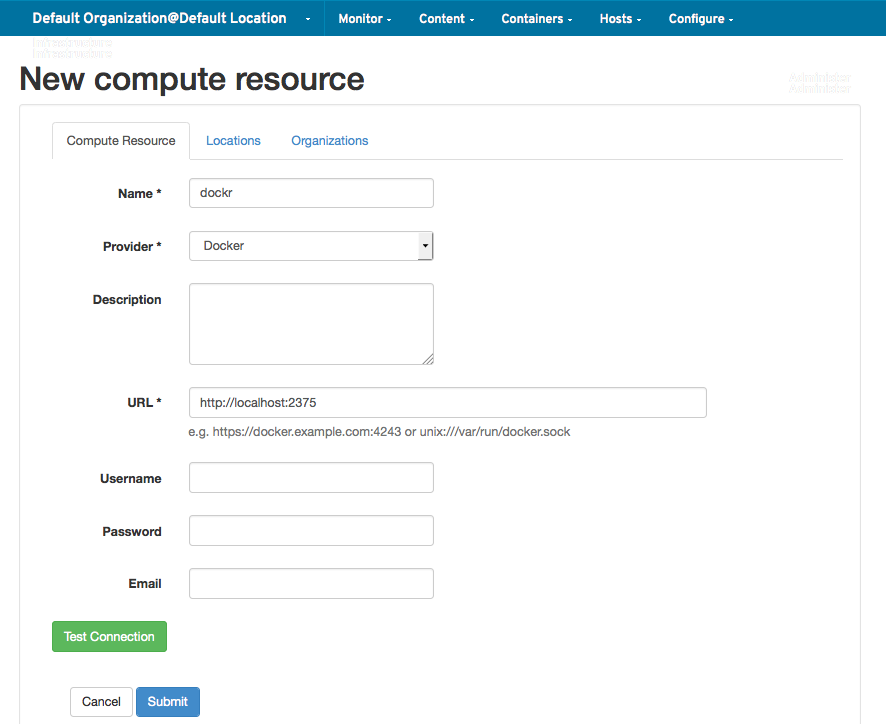This screenshot has width=886, height=724.
Task: Switch to the Organizations tab
Action: pos(329,140)
